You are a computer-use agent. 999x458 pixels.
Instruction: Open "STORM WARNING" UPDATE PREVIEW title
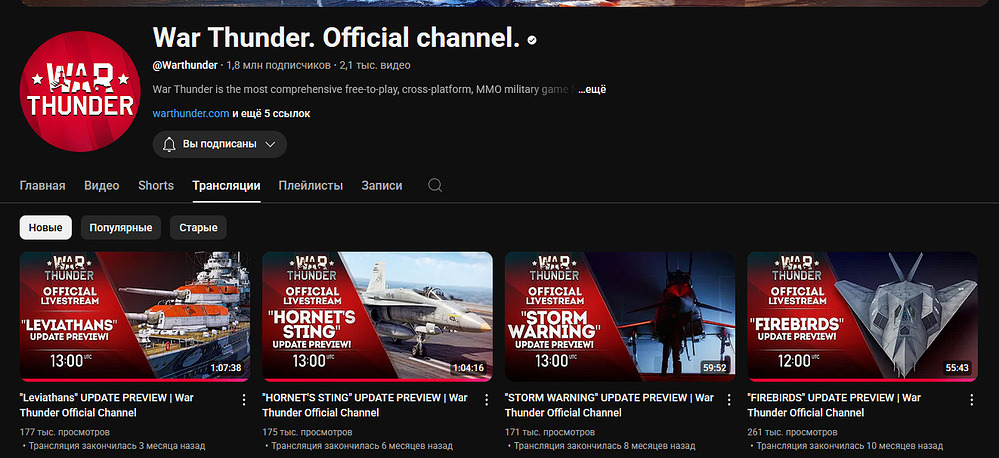(609, 405)
